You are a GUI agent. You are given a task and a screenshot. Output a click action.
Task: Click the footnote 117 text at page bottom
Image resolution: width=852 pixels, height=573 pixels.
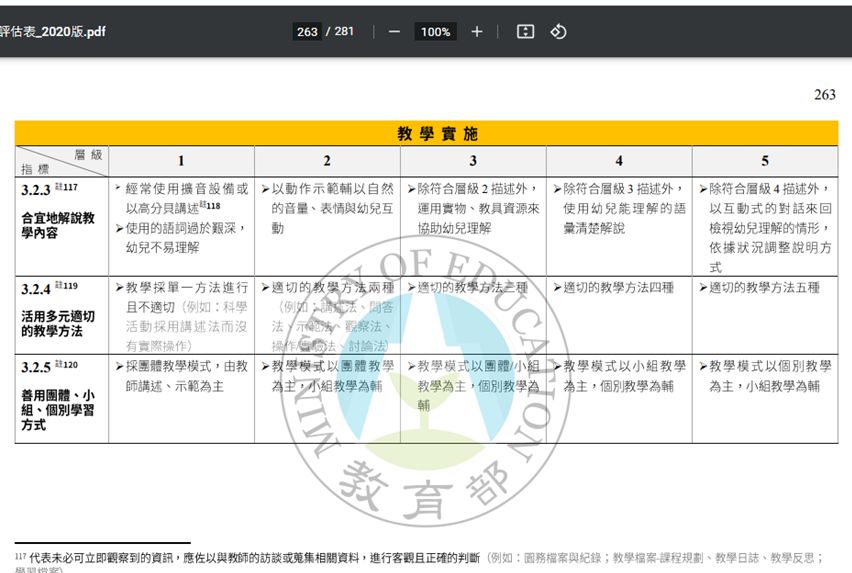click(x=420, y=557)
